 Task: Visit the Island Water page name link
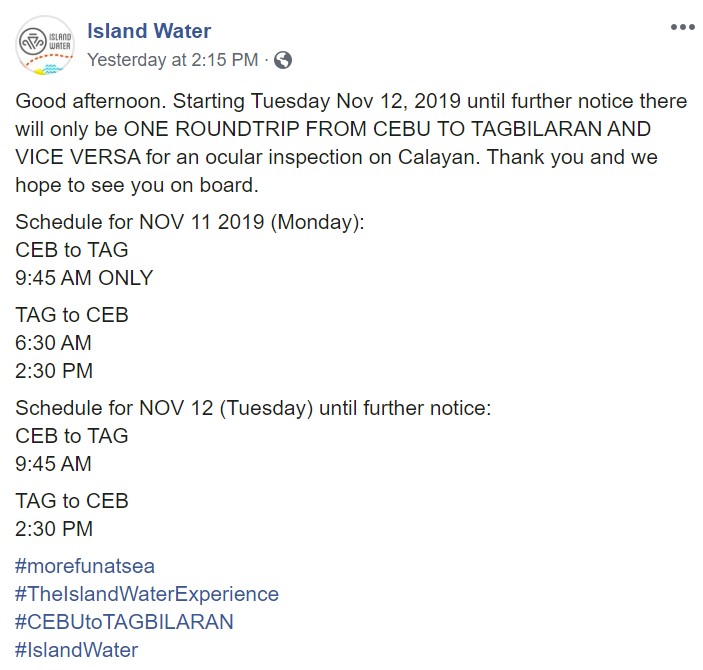(x=149, y=31)
